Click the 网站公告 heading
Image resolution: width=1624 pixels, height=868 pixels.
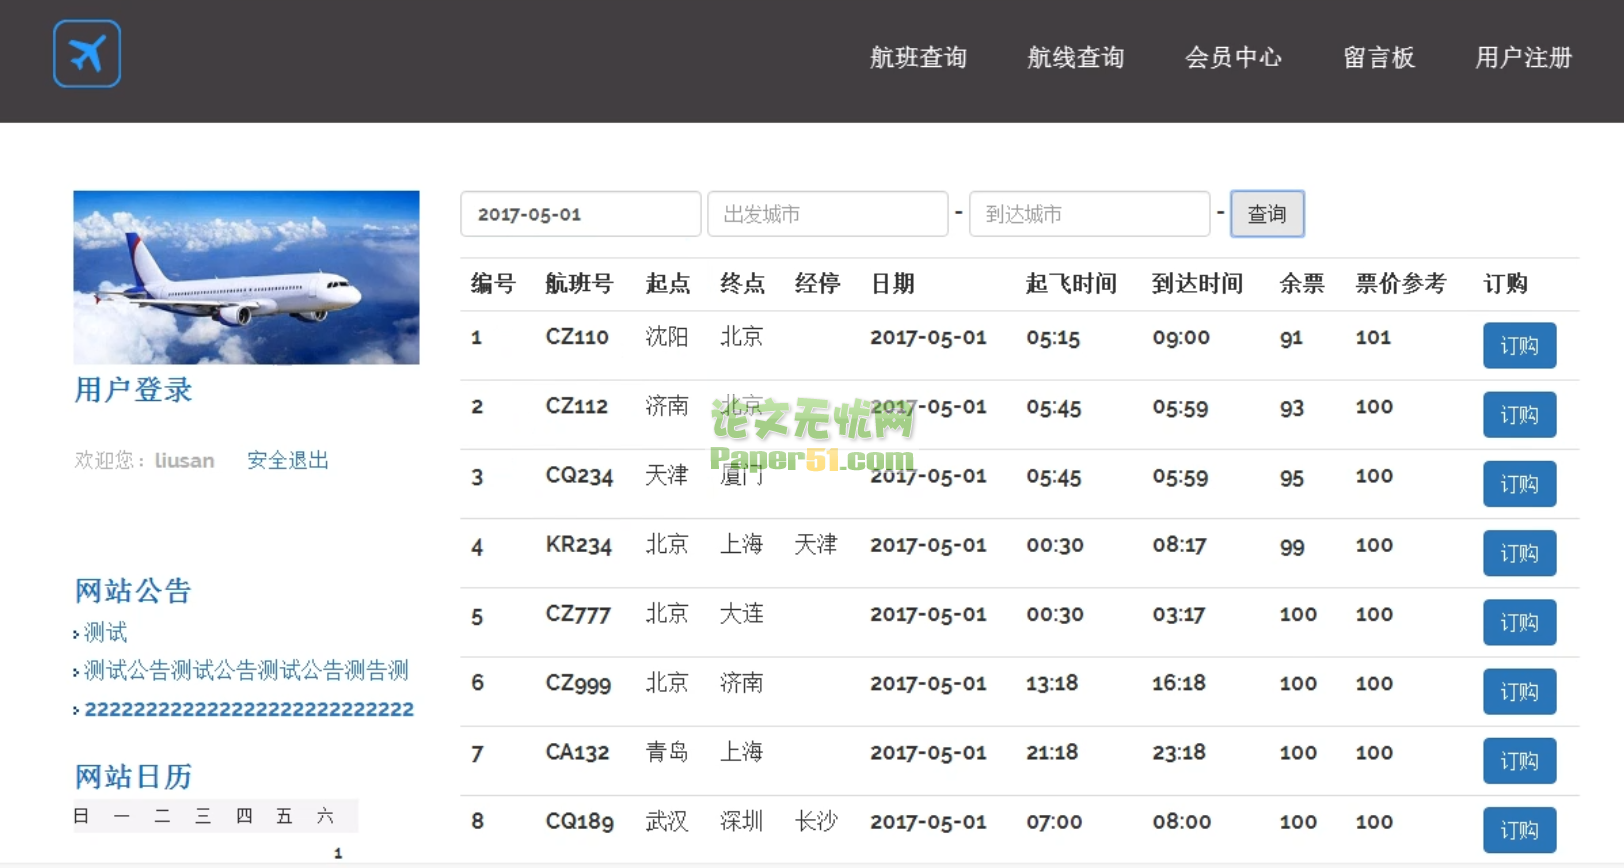click(133, 591)
